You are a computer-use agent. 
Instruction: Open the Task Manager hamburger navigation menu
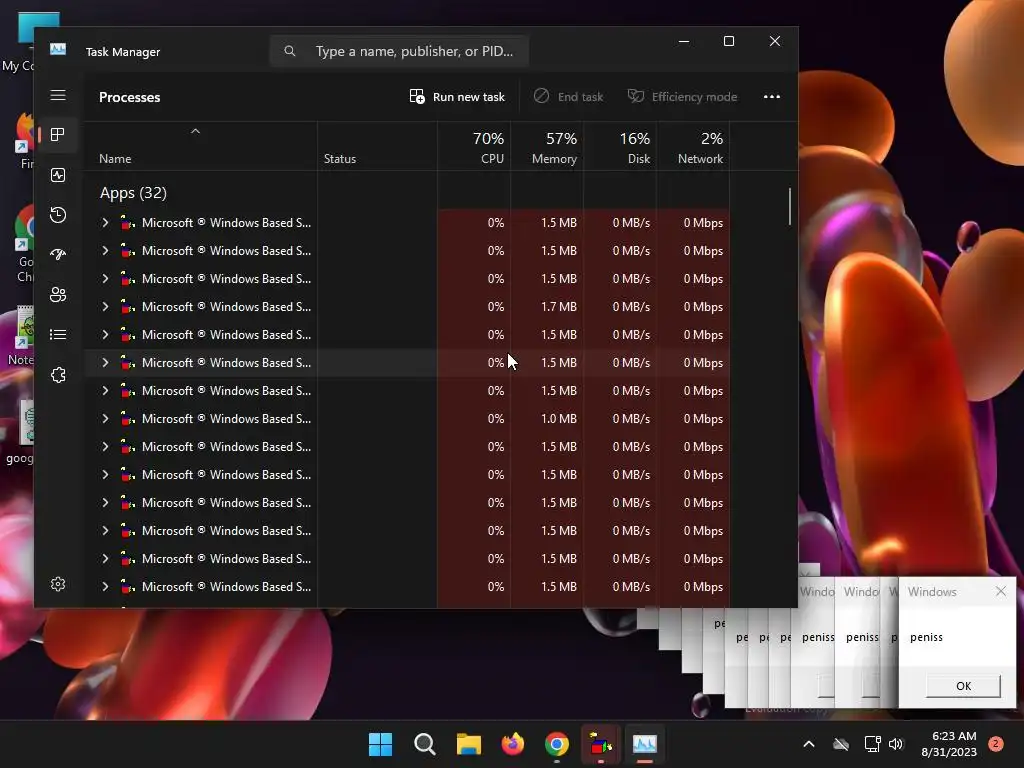(58, 95)
